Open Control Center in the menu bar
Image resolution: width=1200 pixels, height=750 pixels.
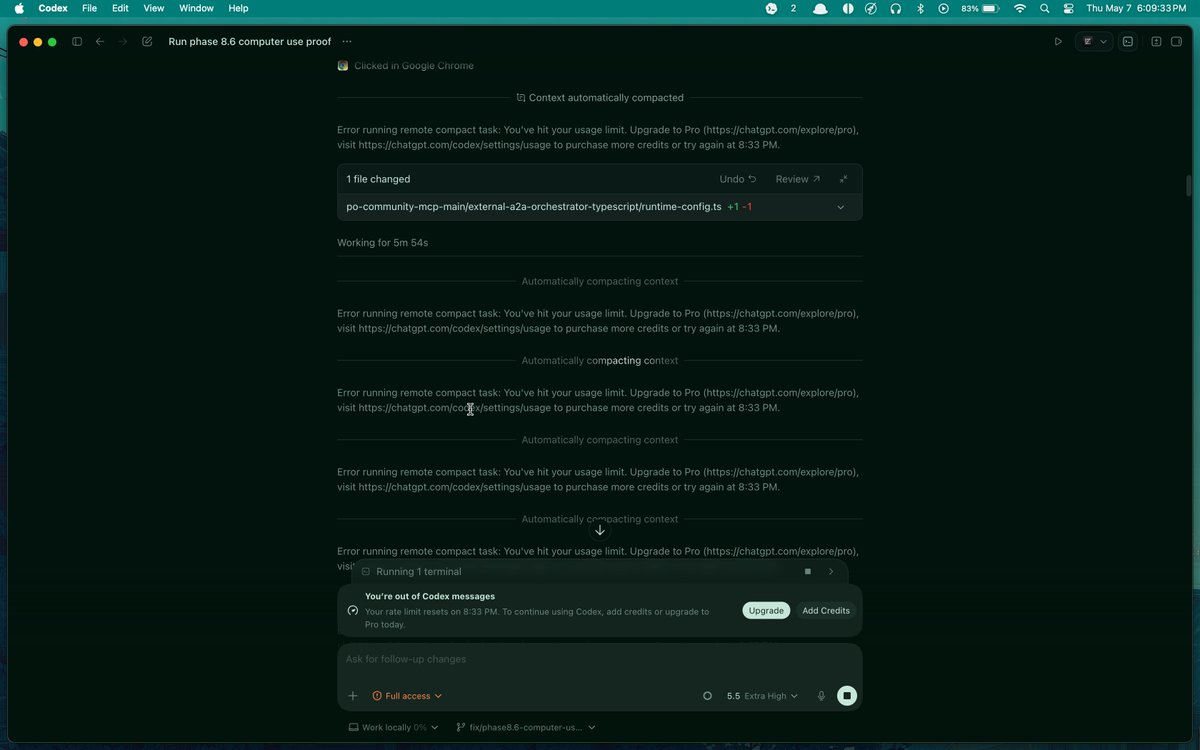(x=1069, y=8)
